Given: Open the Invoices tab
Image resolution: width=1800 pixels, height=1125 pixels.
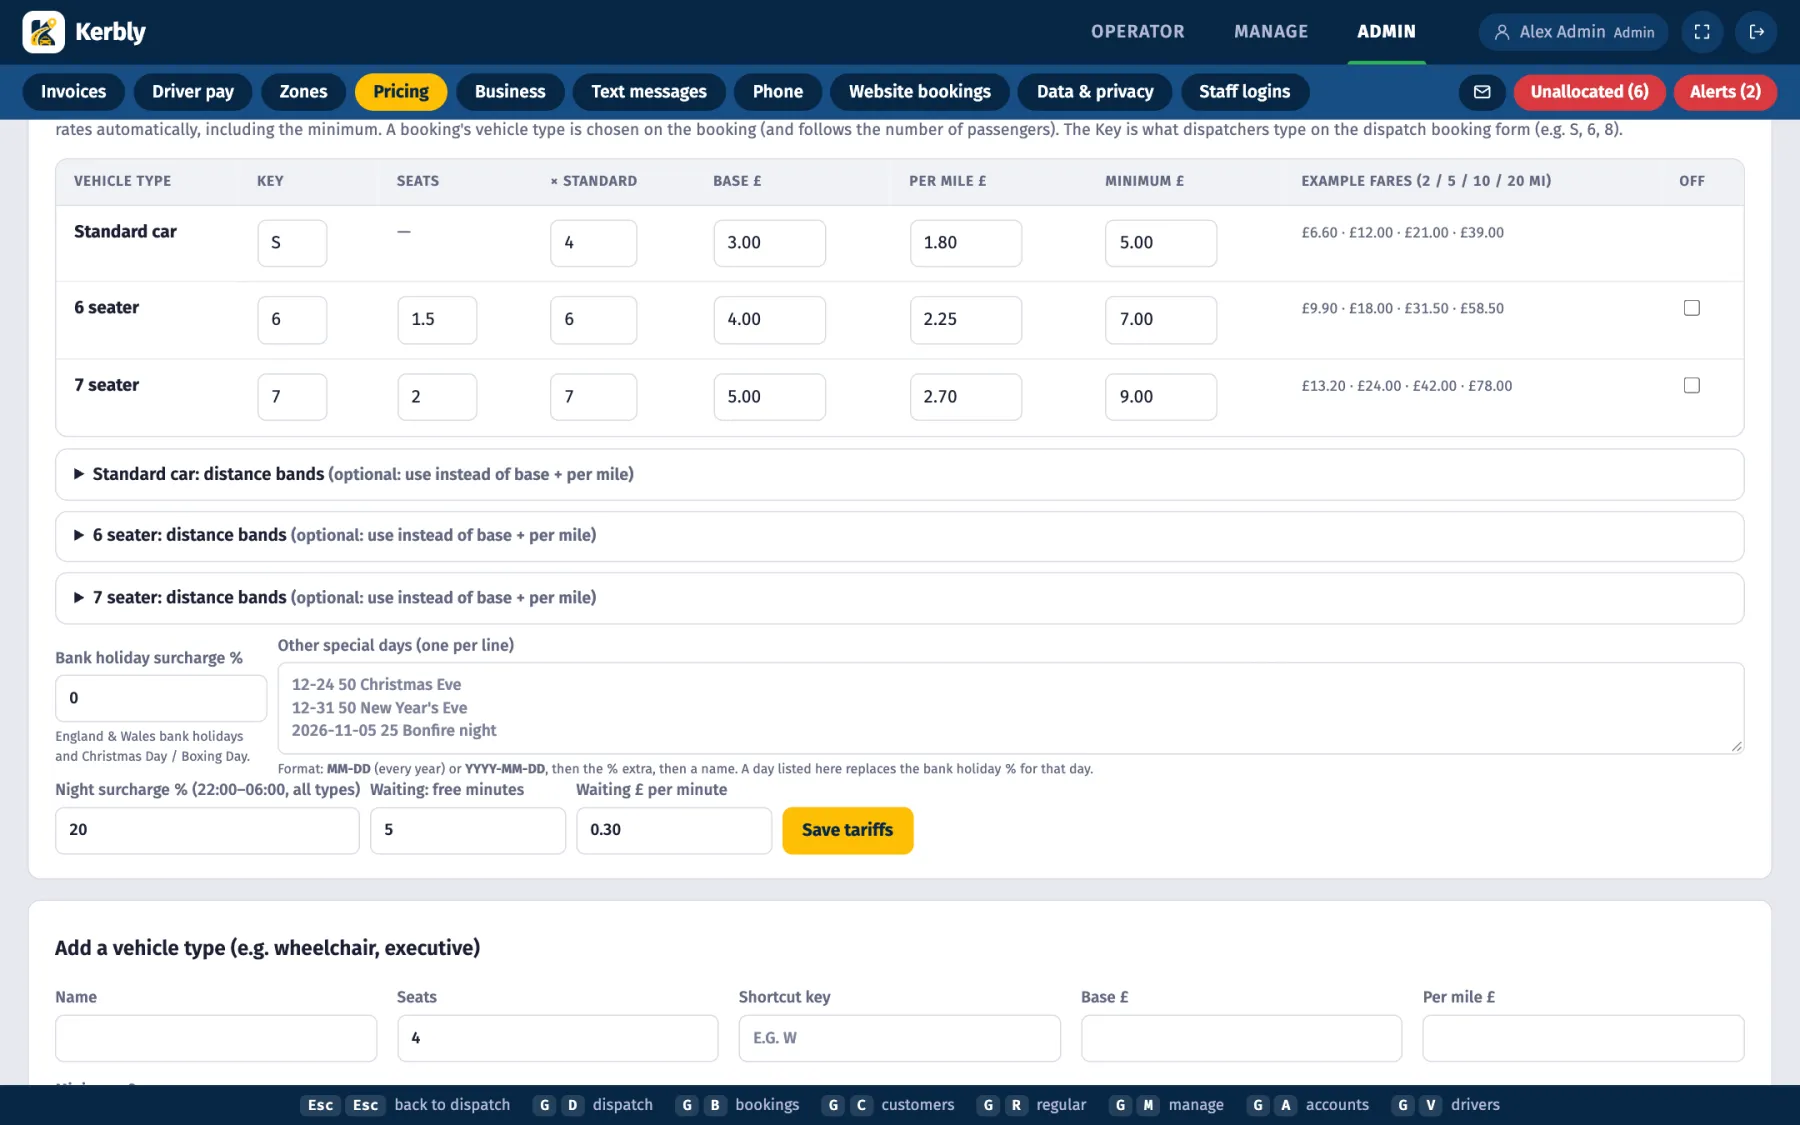Looking at the screenshot, I should (73, 92).
